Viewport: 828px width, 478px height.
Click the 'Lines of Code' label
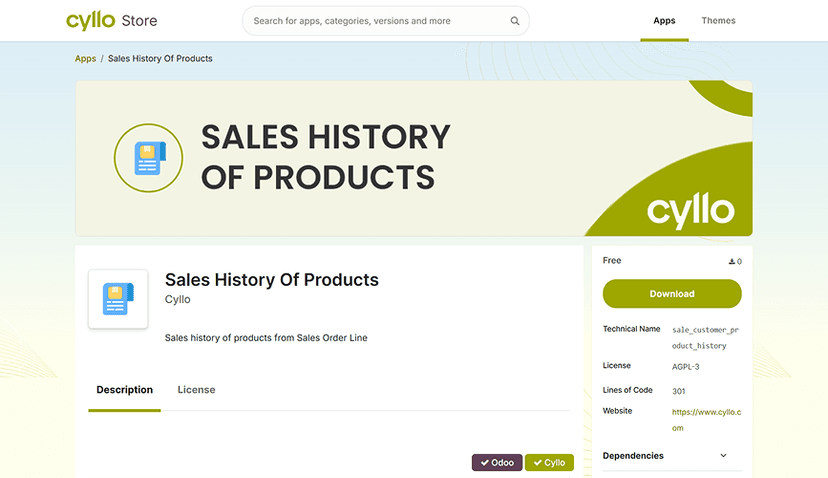point(628,390)
